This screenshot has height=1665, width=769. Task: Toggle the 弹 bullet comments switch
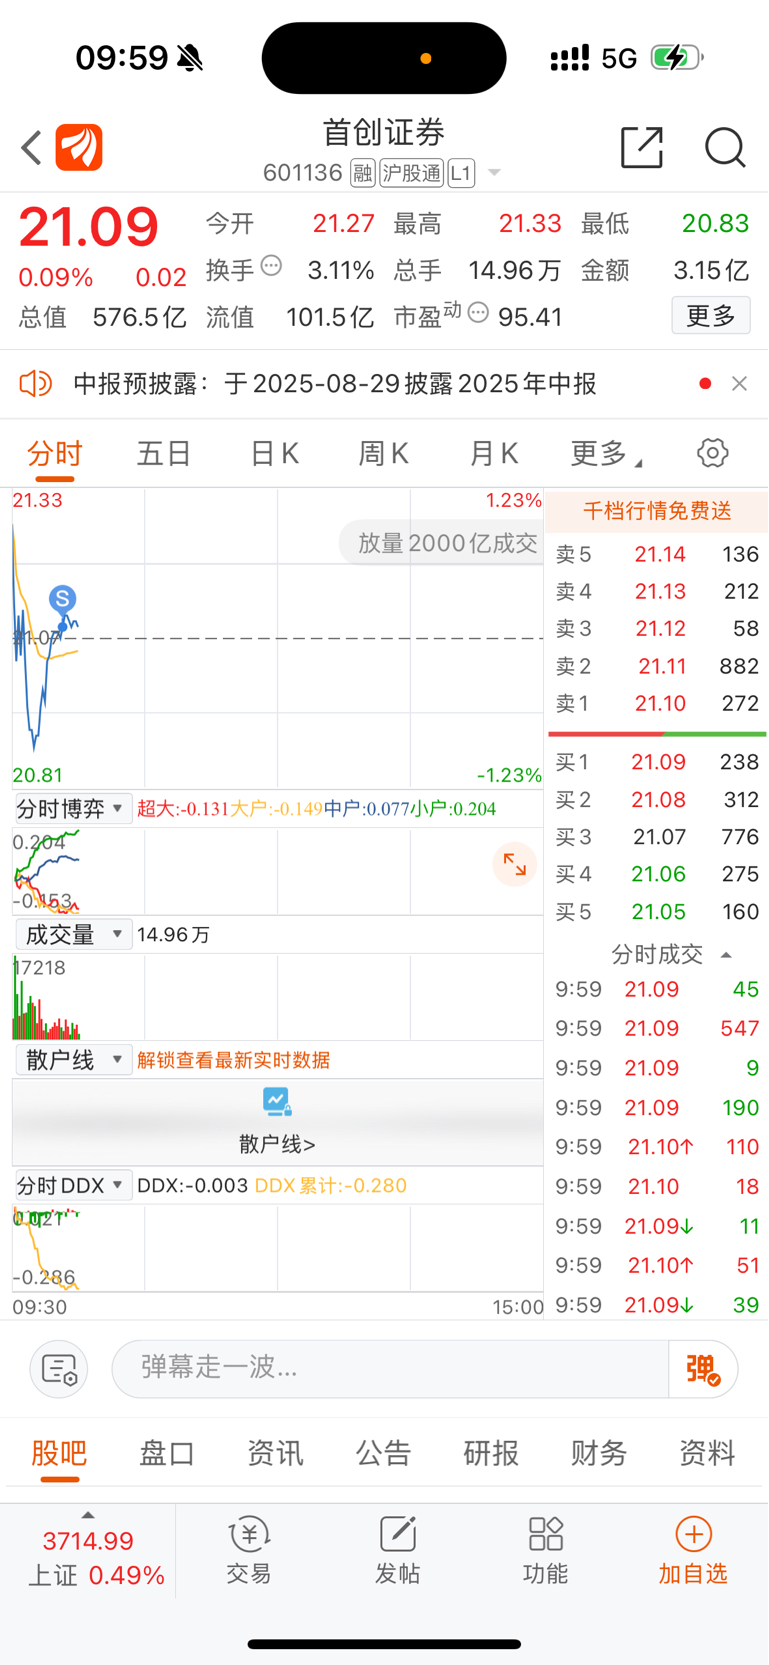[x=703, y=1369]
